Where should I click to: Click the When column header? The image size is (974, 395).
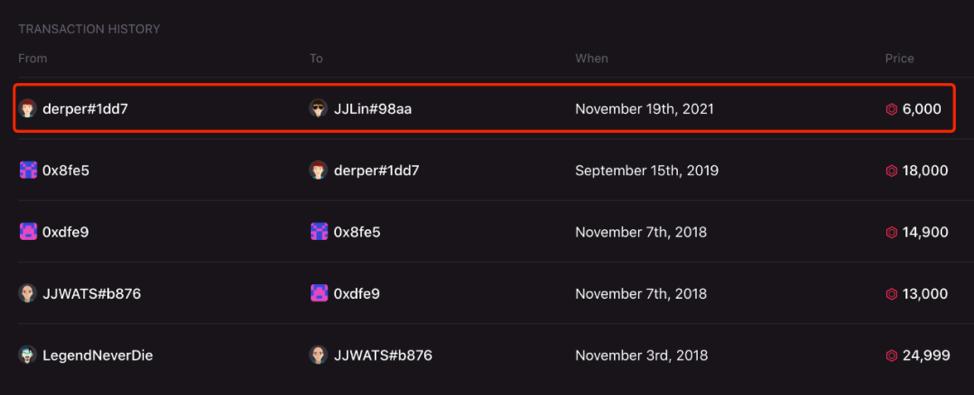[x=591, y=58]
